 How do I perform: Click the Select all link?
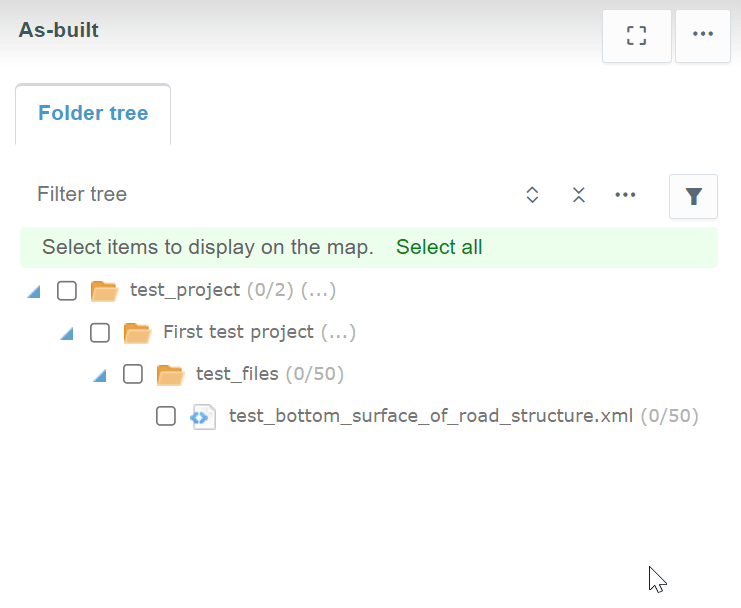439,247
